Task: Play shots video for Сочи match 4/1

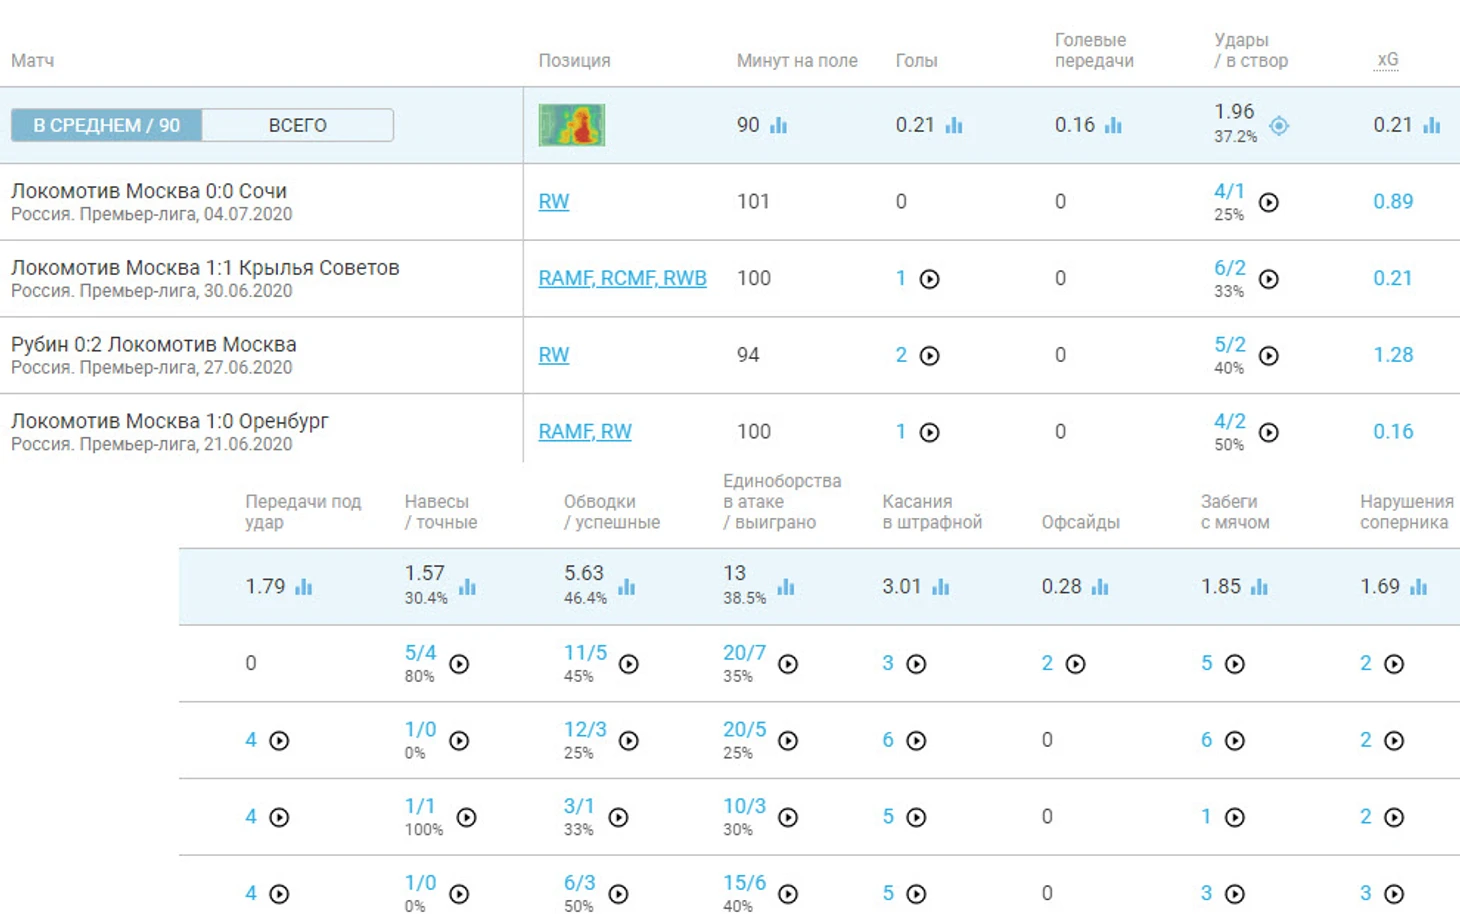Action: (x=1268, y=202)
